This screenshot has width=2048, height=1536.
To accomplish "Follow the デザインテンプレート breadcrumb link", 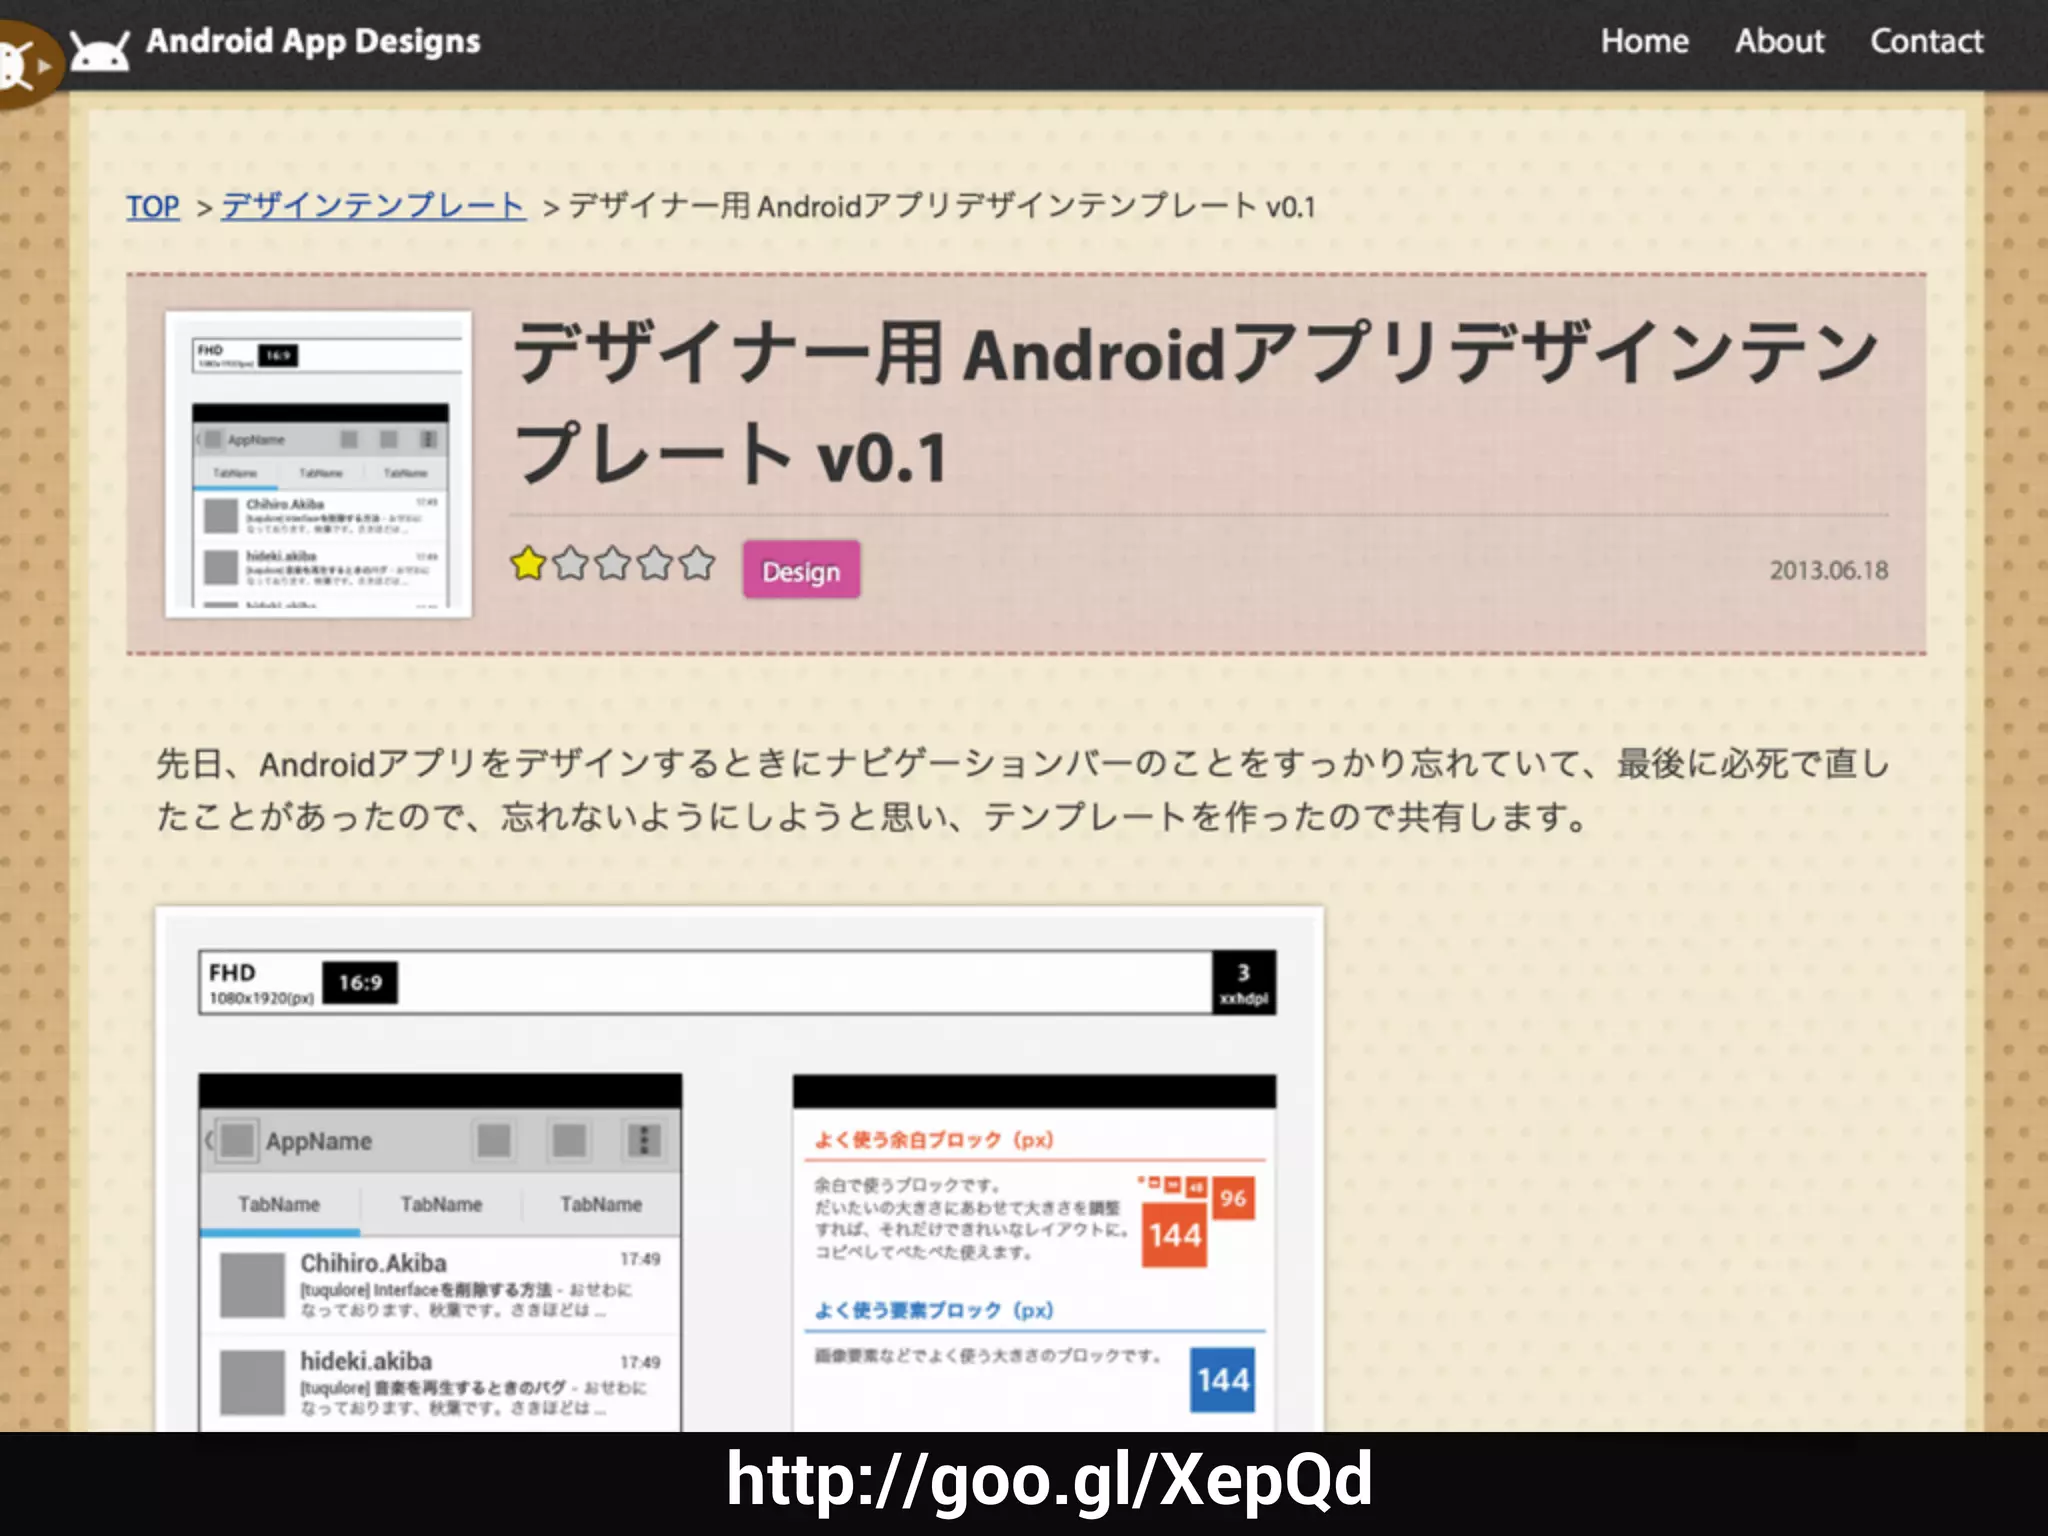I will pyautogui.click(x=373, y=206).
